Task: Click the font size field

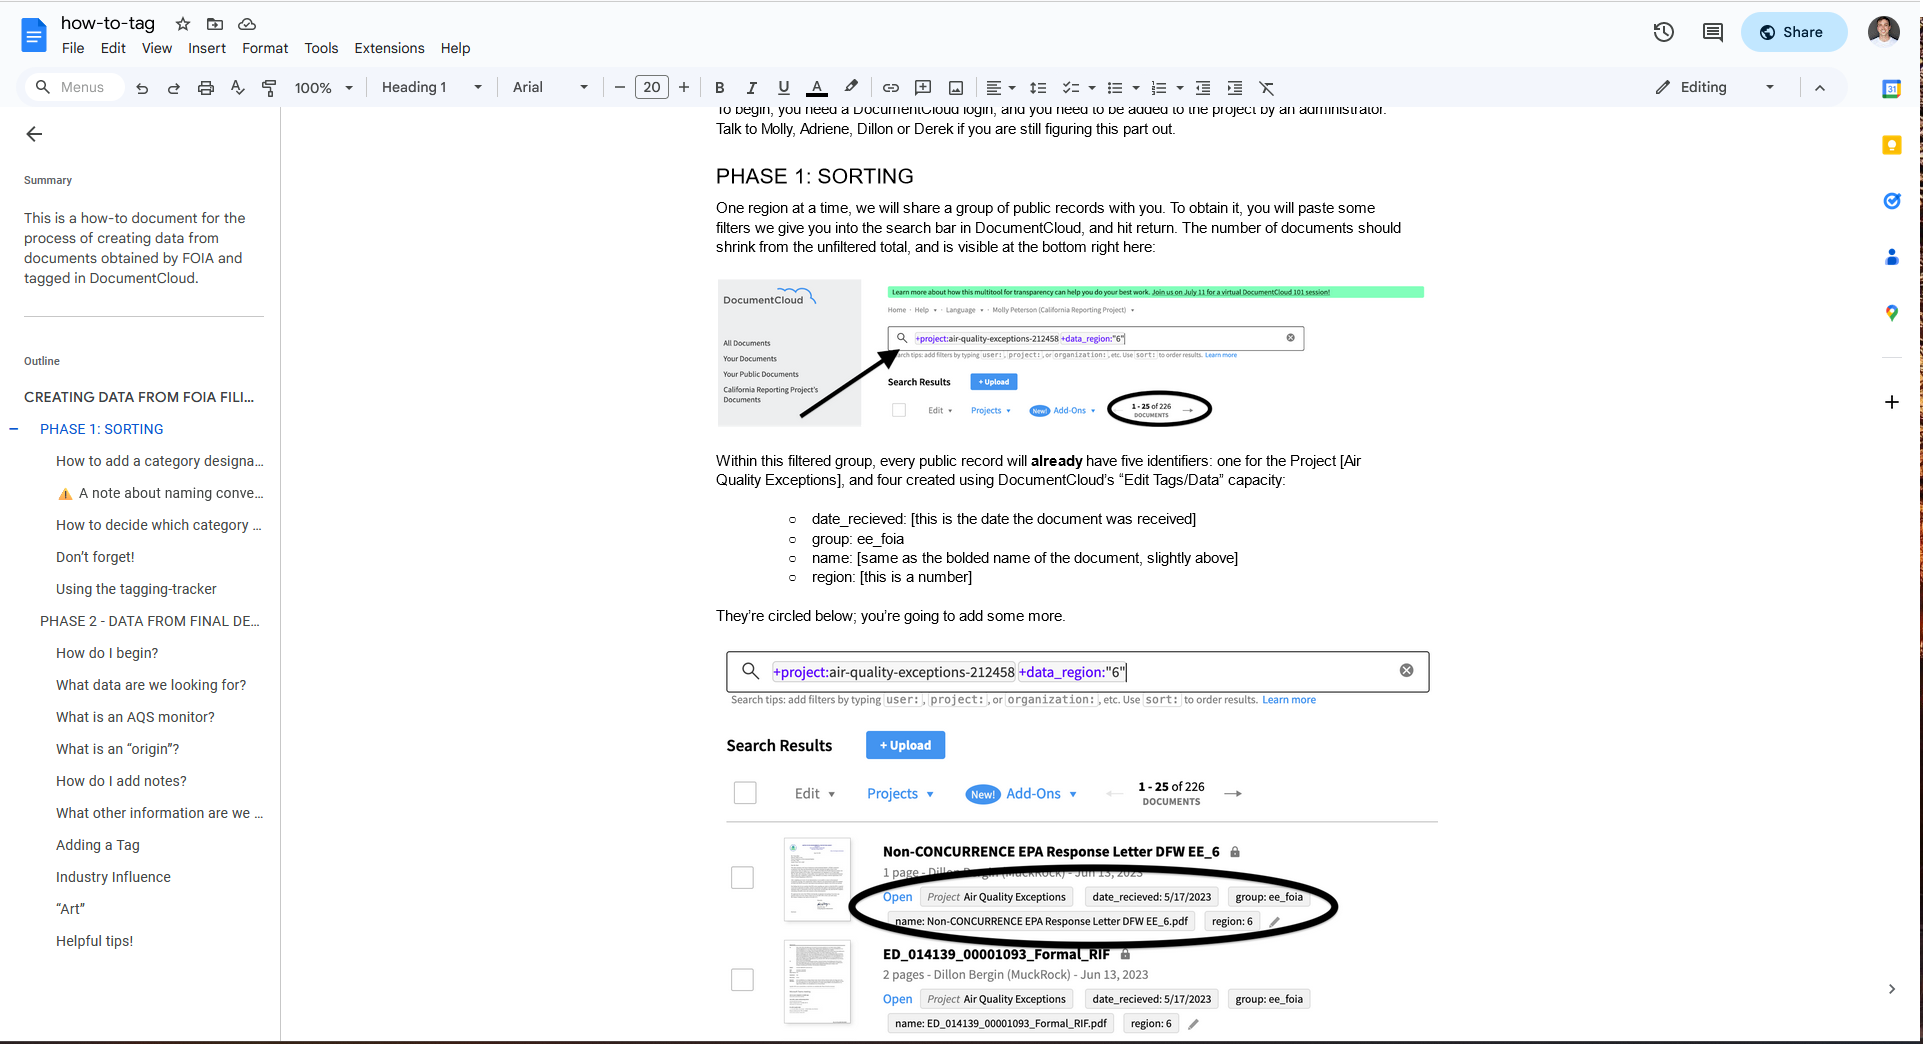Action: 652,88
